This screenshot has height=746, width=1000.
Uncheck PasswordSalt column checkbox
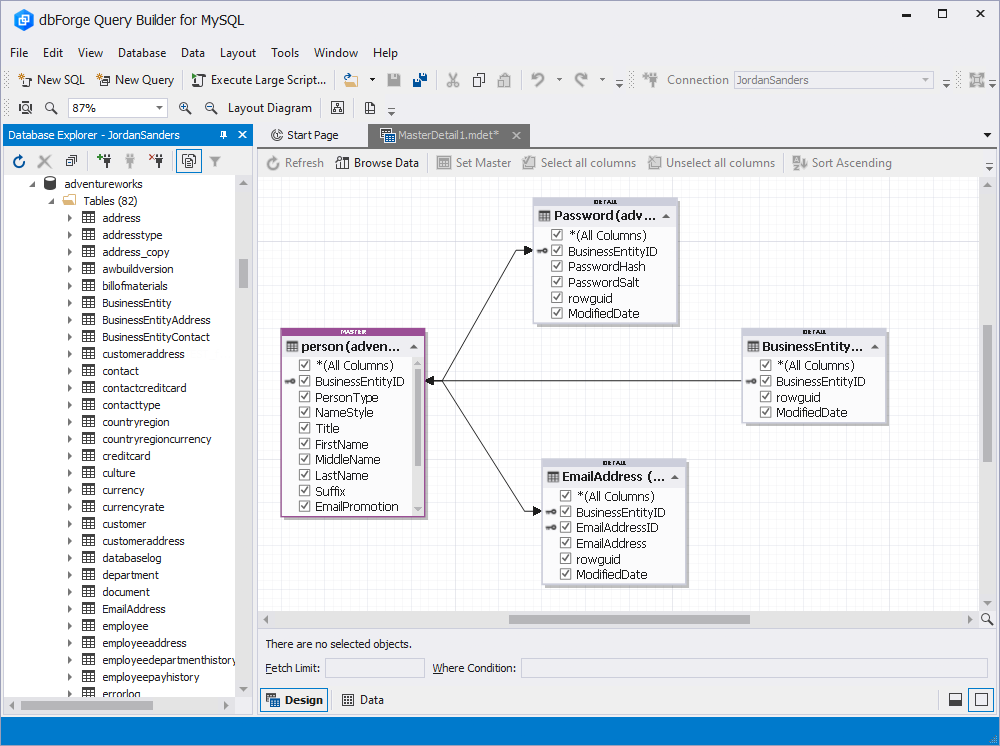pos(557,282)
